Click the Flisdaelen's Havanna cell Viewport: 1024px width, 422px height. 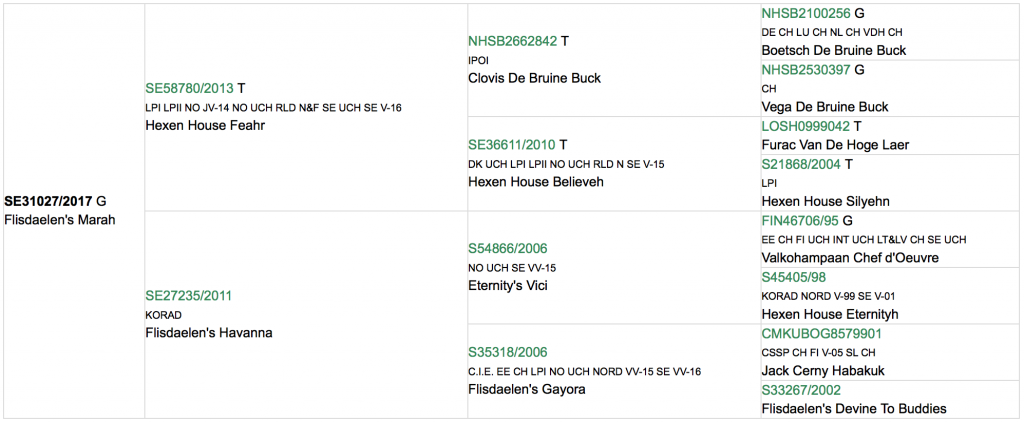click(306, 314)
